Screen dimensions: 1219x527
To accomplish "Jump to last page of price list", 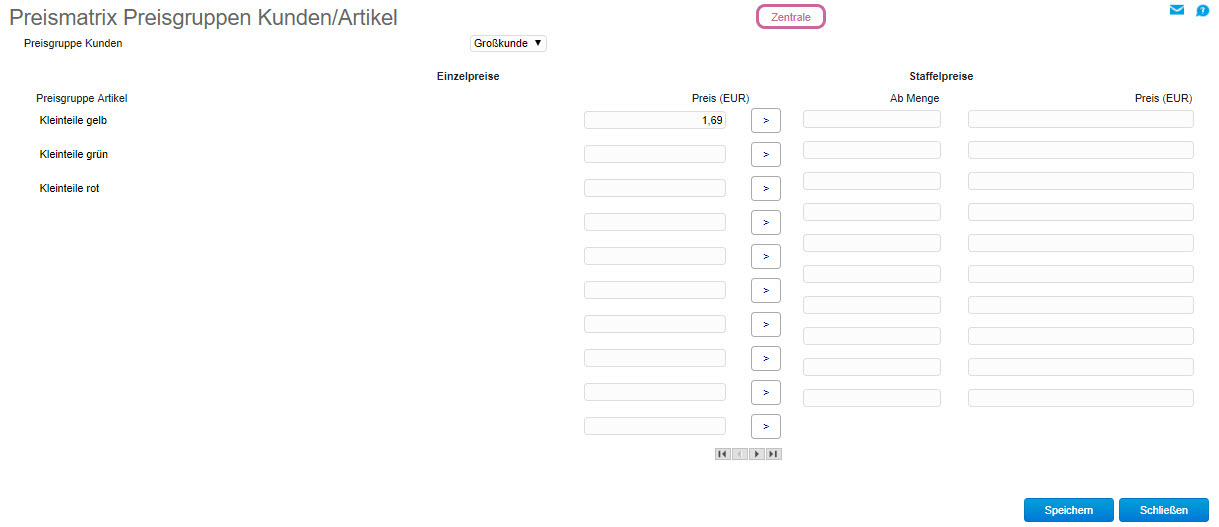I will coord(773,454).
